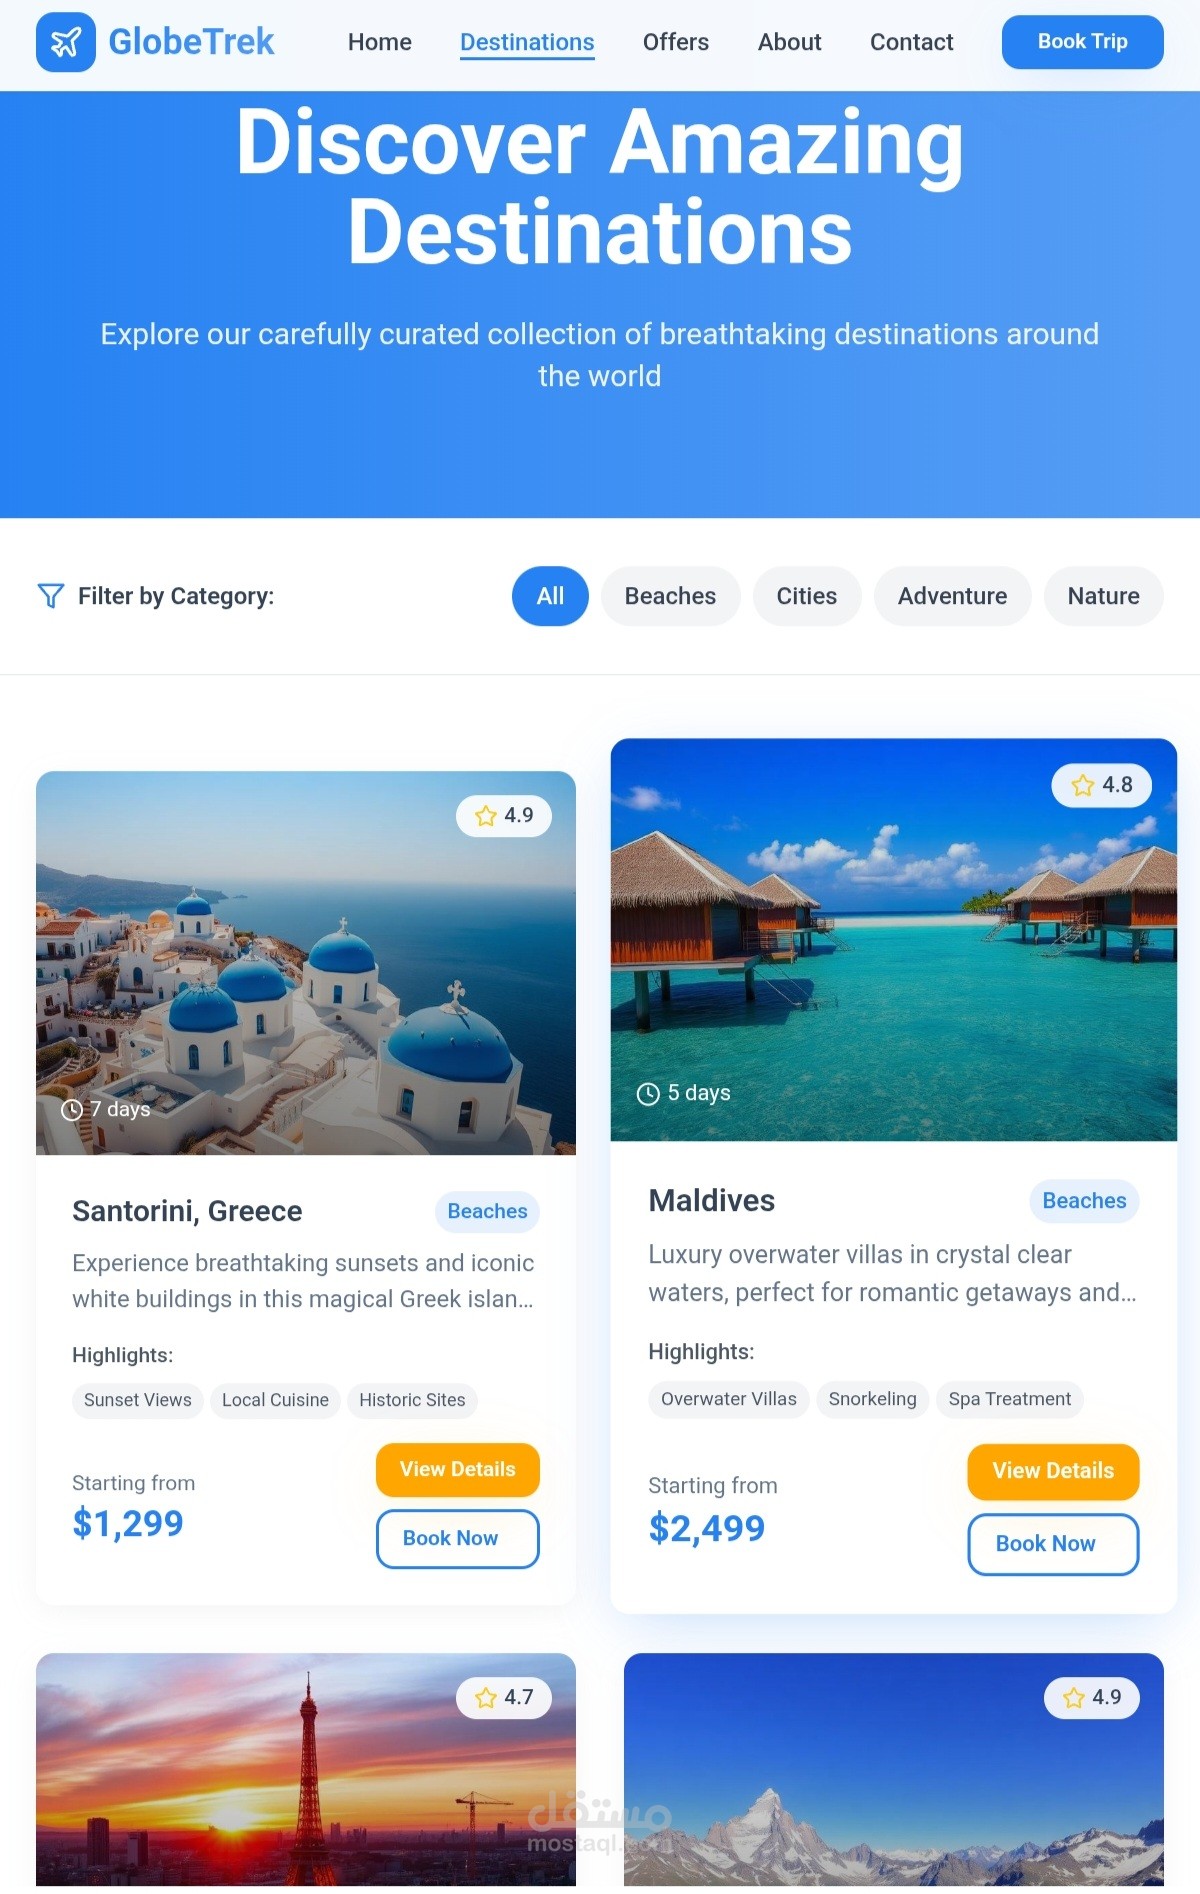Viewport: 1200px width, 1894px height.
Task: Click the 4.9 star rating on Santorini
Action: [504, 816]
